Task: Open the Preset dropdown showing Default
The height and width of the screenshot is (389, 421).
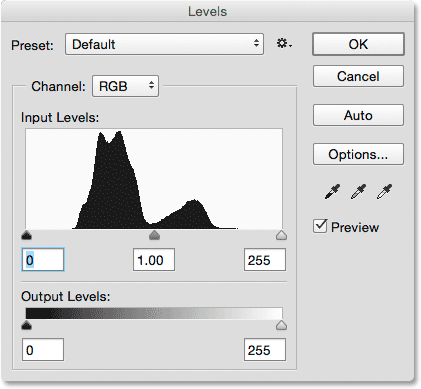Action: 164,44
